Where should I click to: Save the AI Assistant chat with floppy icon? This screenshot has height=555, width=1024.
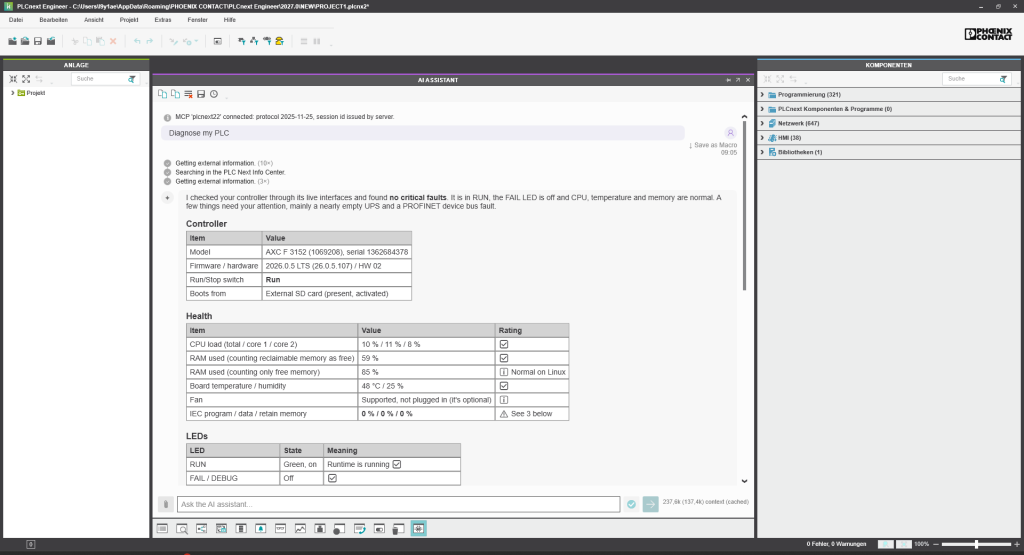[x=201, y=94]
